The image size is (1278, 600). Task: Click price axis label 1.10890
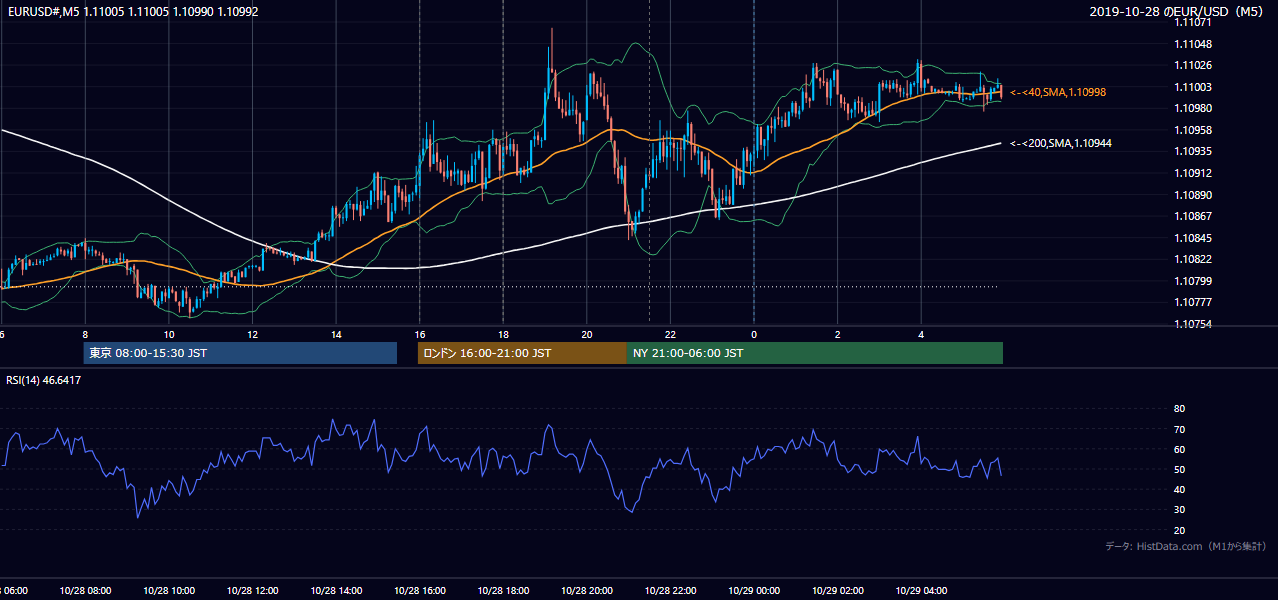[1194, 196]
